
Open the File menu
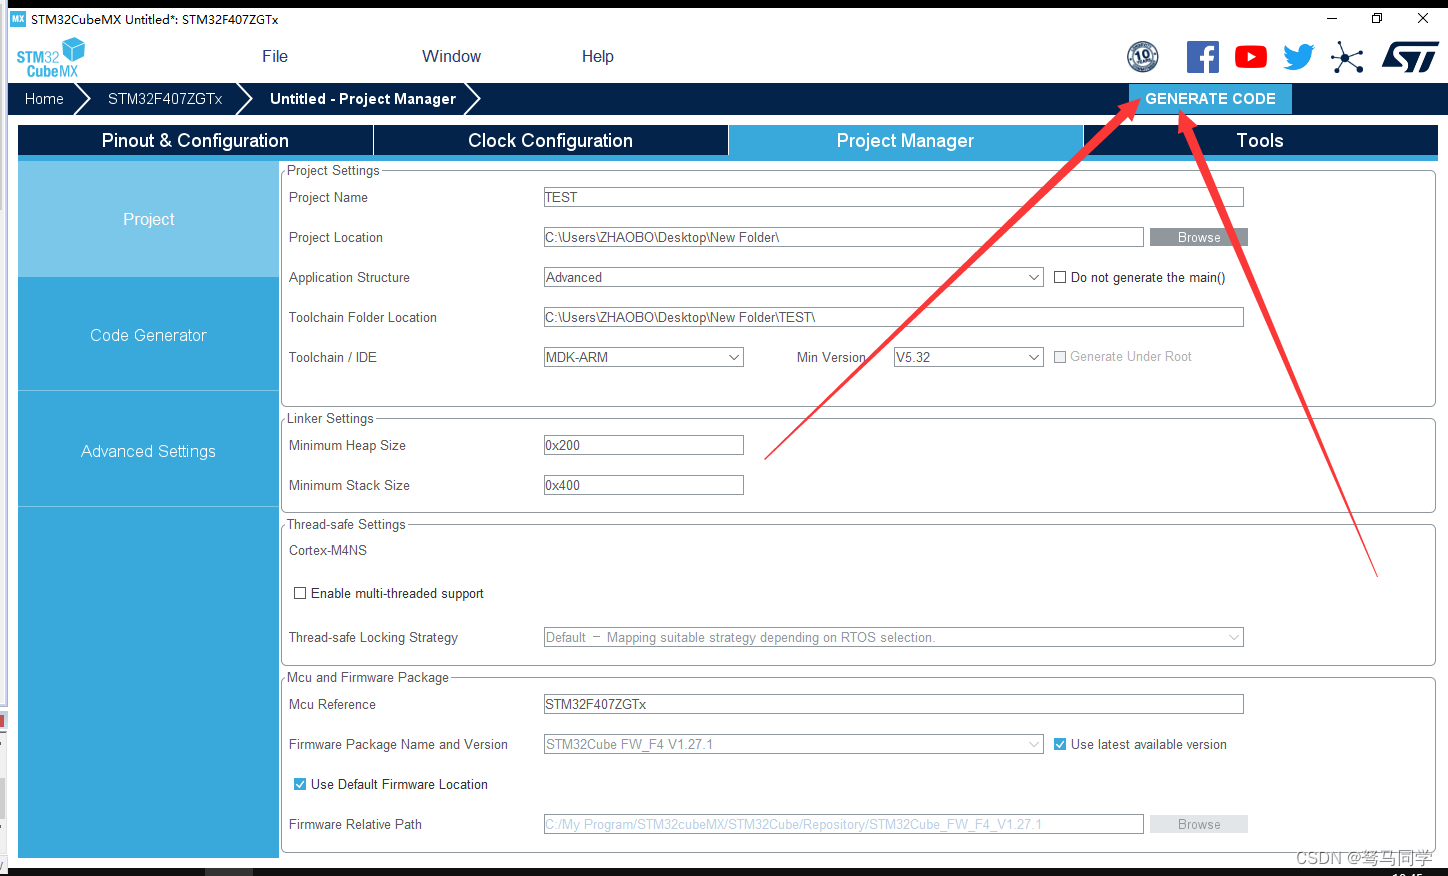(275, 57)
